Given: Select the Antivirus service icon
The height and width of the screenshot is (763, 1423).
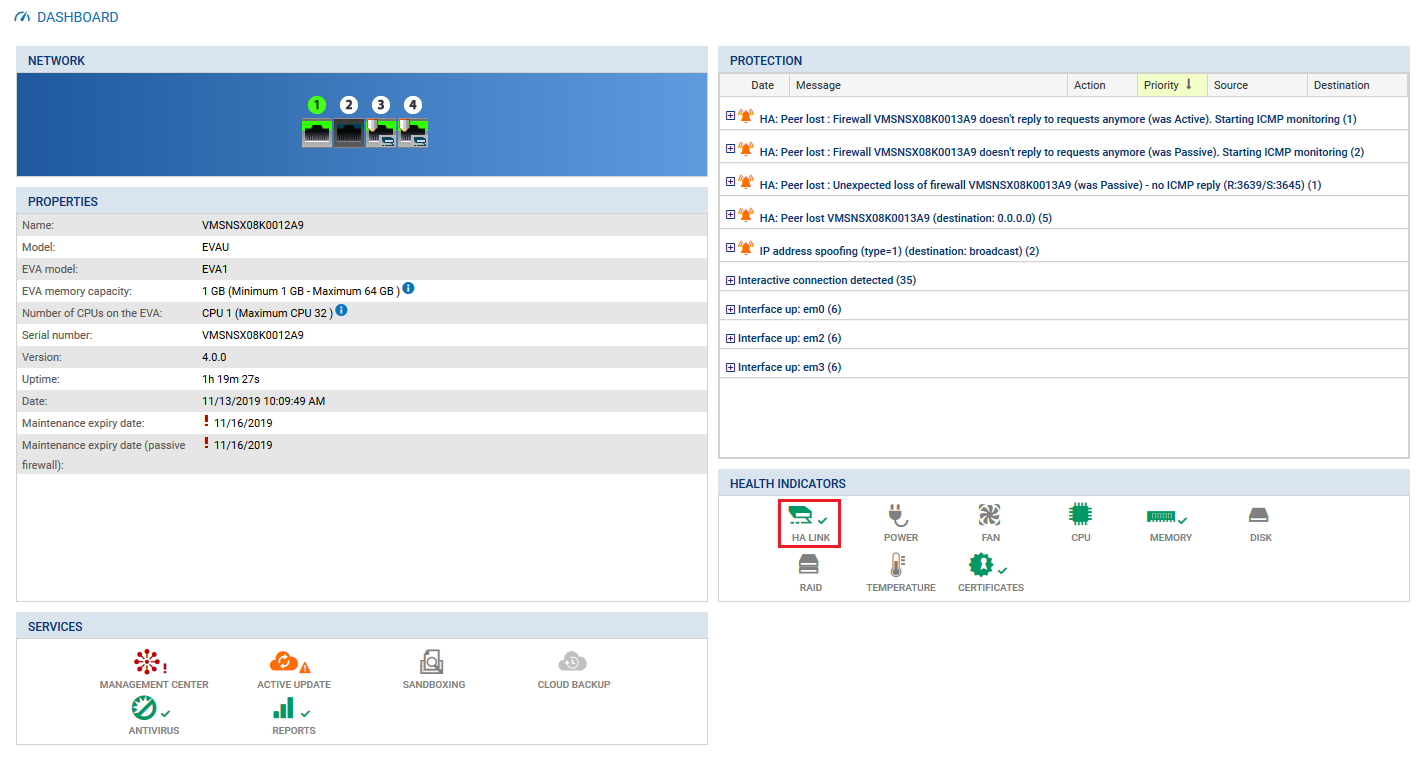Looking at the screenshot, I should tap(144, 709).
